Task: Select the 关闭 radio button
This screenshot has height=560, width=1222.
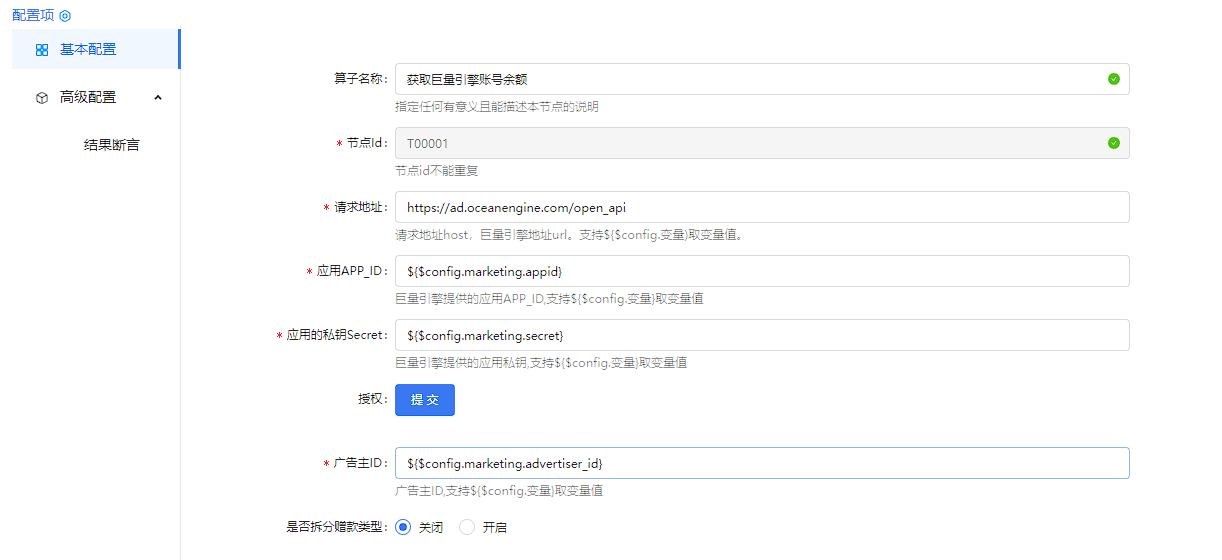Action: [403, 527]
